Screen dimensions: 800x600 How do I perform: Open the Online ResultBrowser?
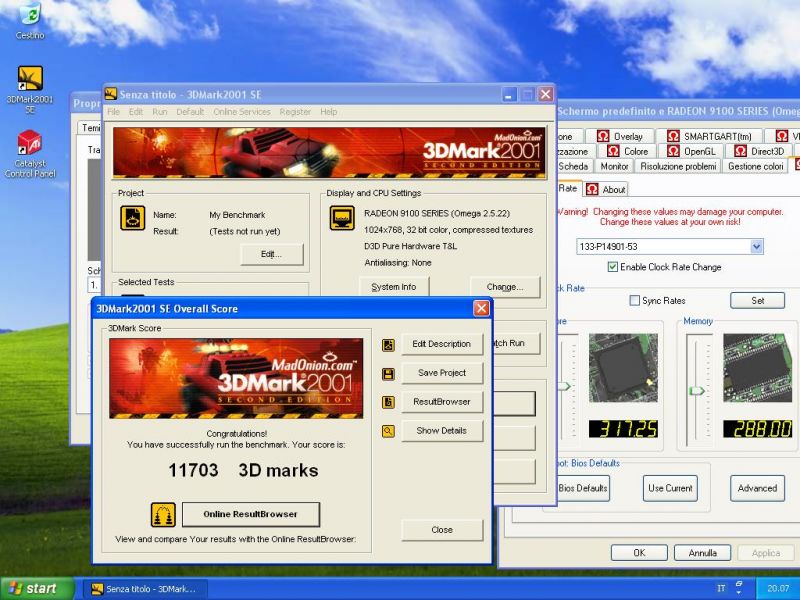coord(251,514)
